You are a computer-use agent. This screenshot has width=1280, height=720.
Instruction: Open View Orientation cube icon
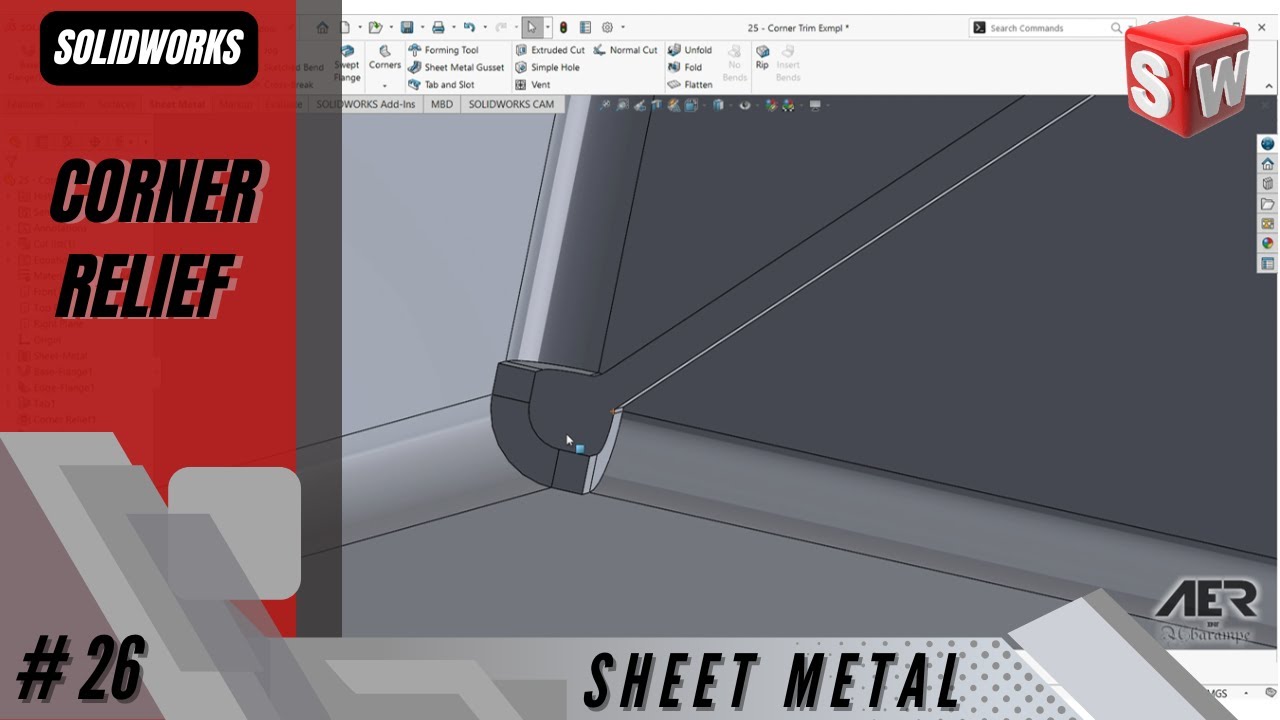(691, 105)
